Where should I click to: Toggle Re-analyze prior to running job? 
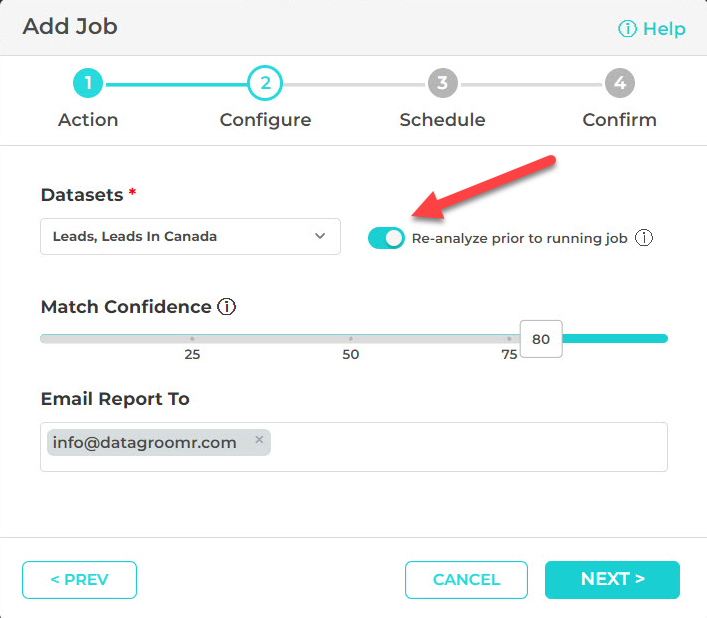click(x=386, y=238)
